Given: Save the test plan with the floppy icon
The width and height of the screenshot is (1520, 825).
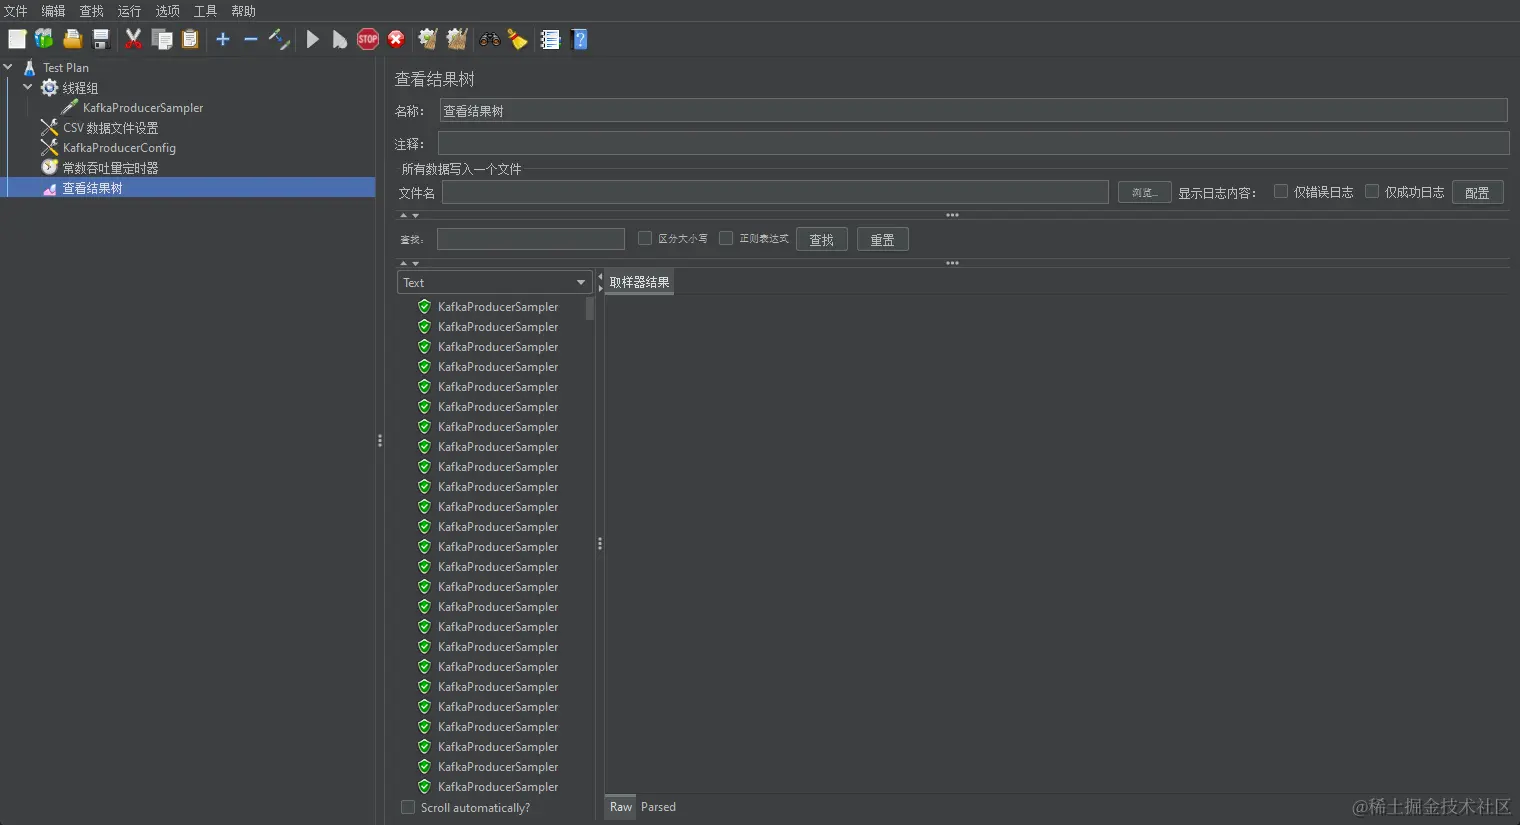Looking at the screenshot, I should (101, 39).
